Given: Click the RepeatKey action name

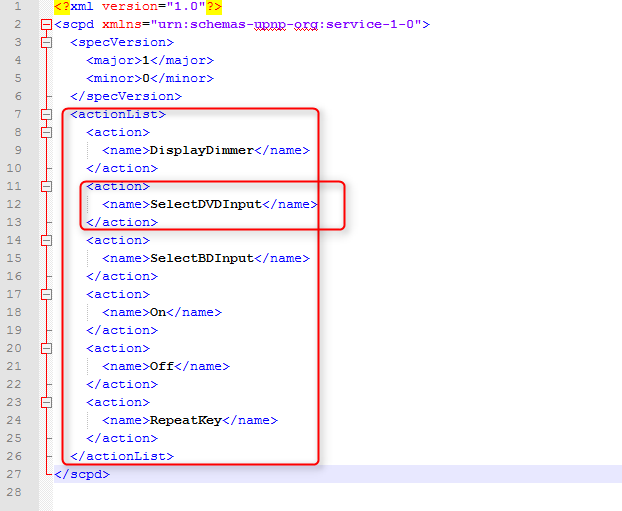Looking at the screenshot, I should pyautogui.click(x=186, y=420).
